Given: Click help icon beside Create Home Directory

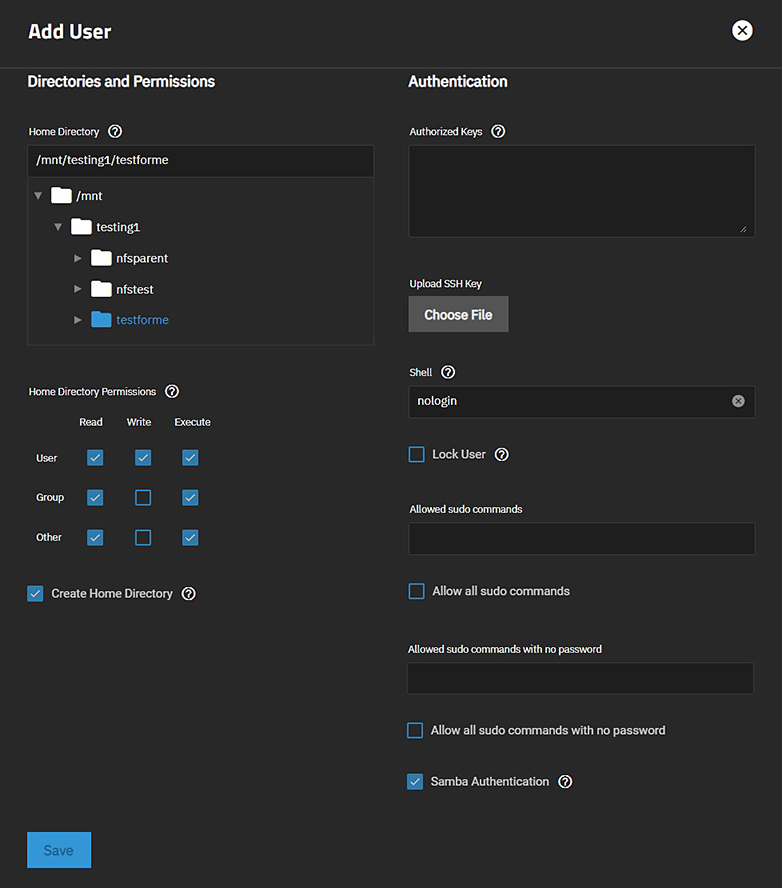Looking at the screenshot, I should 189,593.
